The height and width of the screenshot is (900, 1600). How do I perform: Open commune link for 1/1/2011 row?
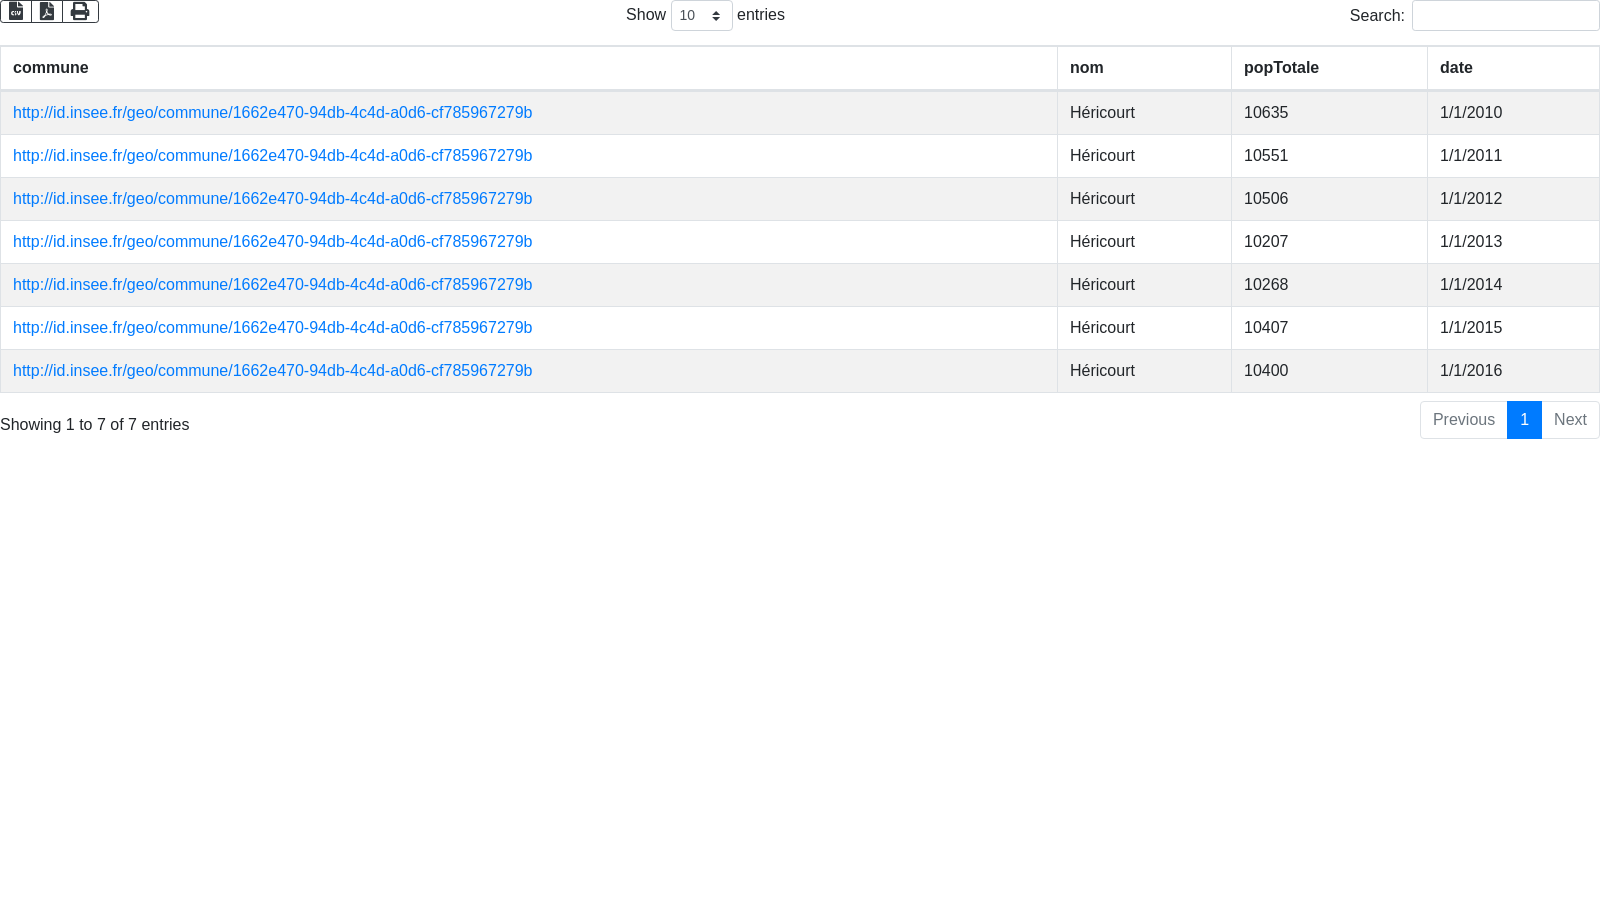[x=272, y=156]
